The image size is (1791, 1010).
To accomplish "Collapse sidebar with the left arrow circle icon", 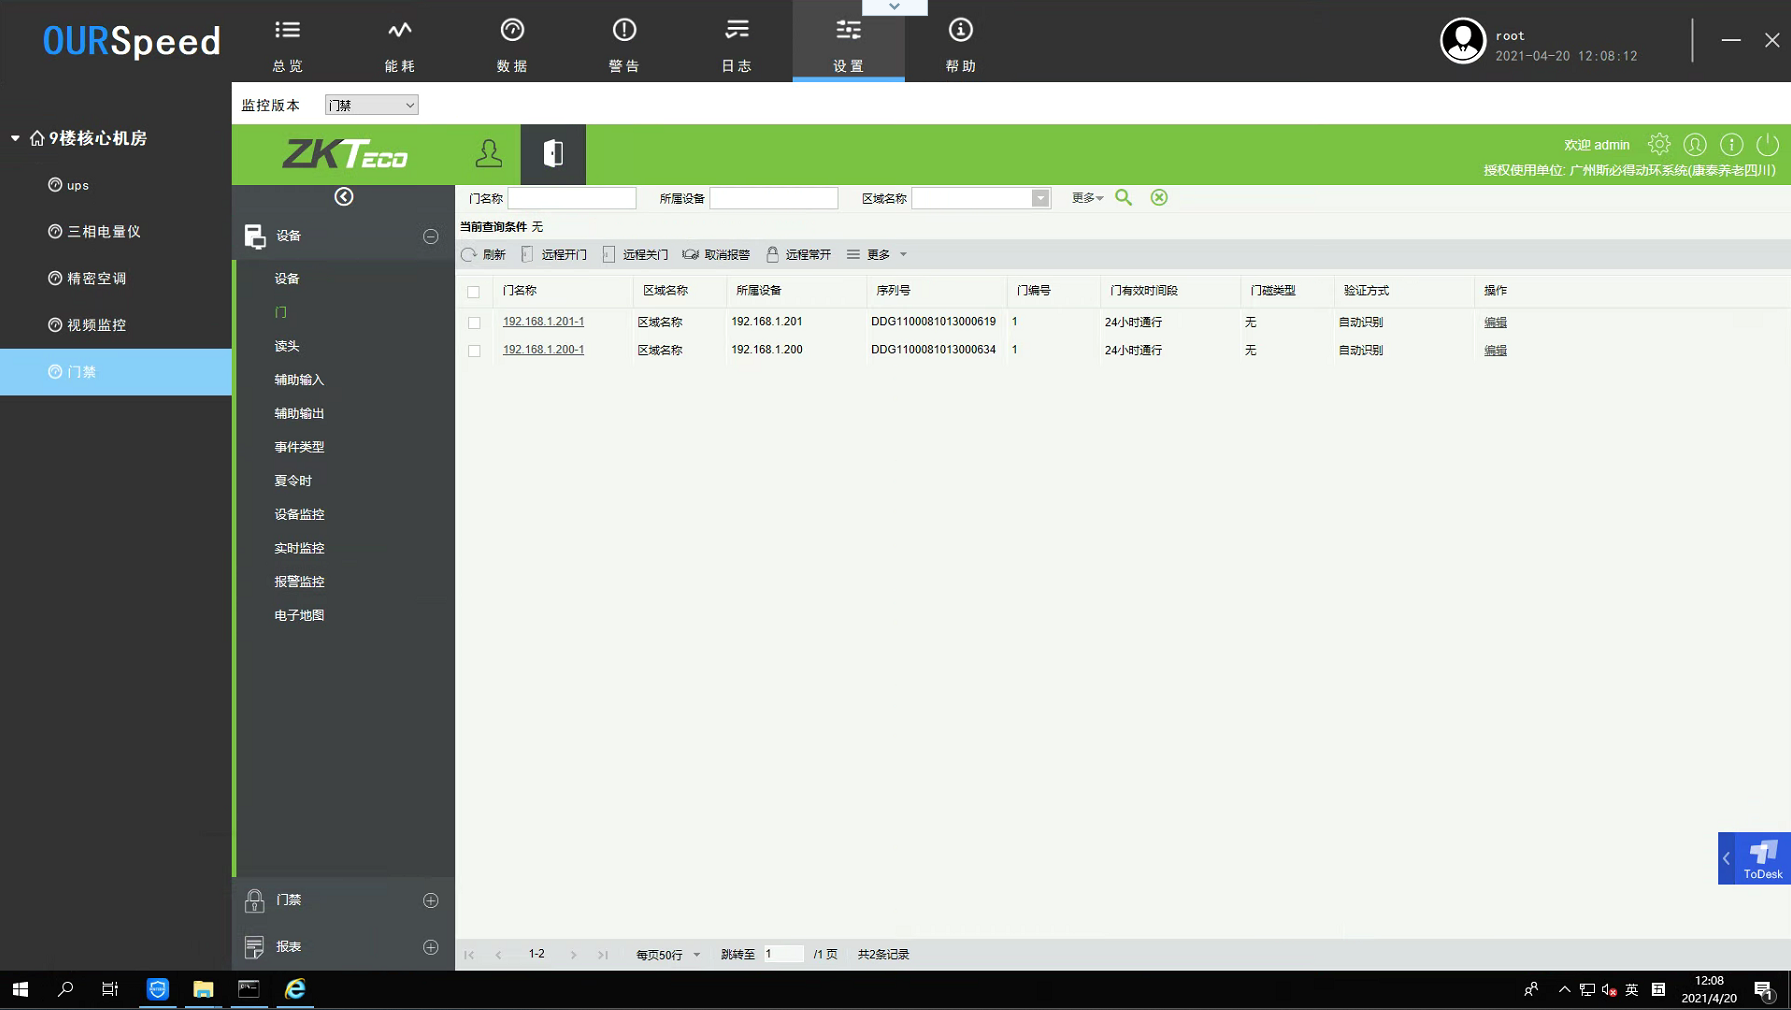I will click(344, 197).
